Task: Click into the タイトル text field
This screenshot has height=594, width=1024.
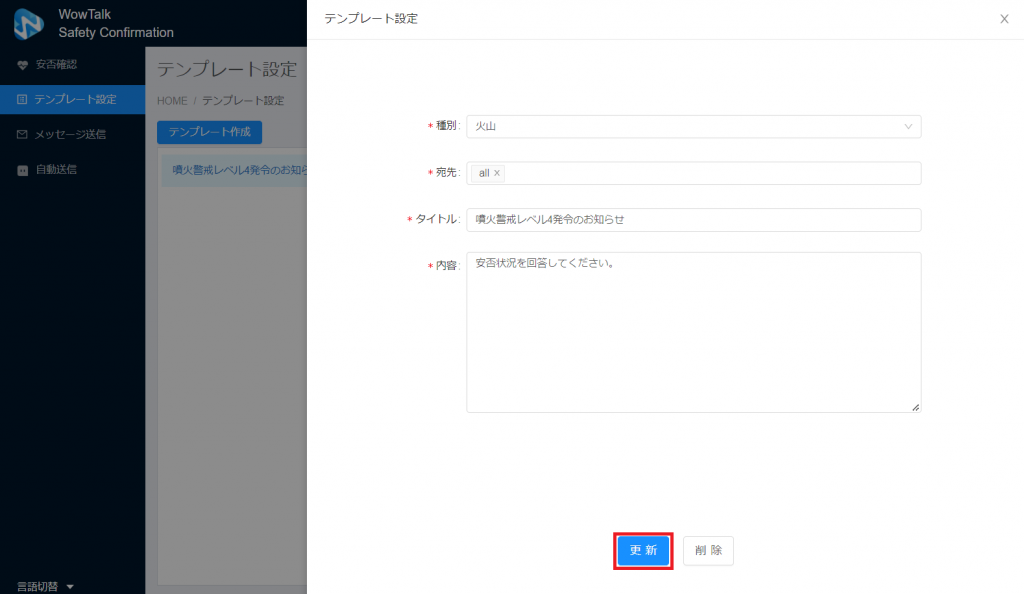Action: (694, 220)
